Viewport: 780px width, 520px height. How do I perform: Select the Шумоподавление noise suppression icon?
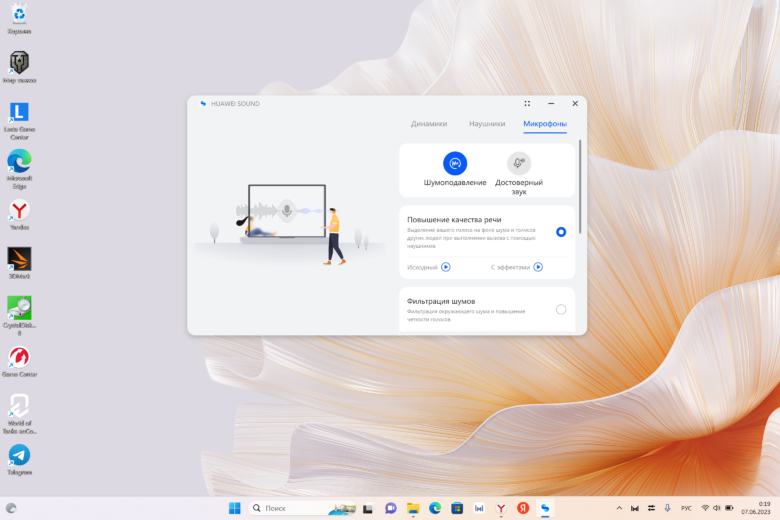455,163
